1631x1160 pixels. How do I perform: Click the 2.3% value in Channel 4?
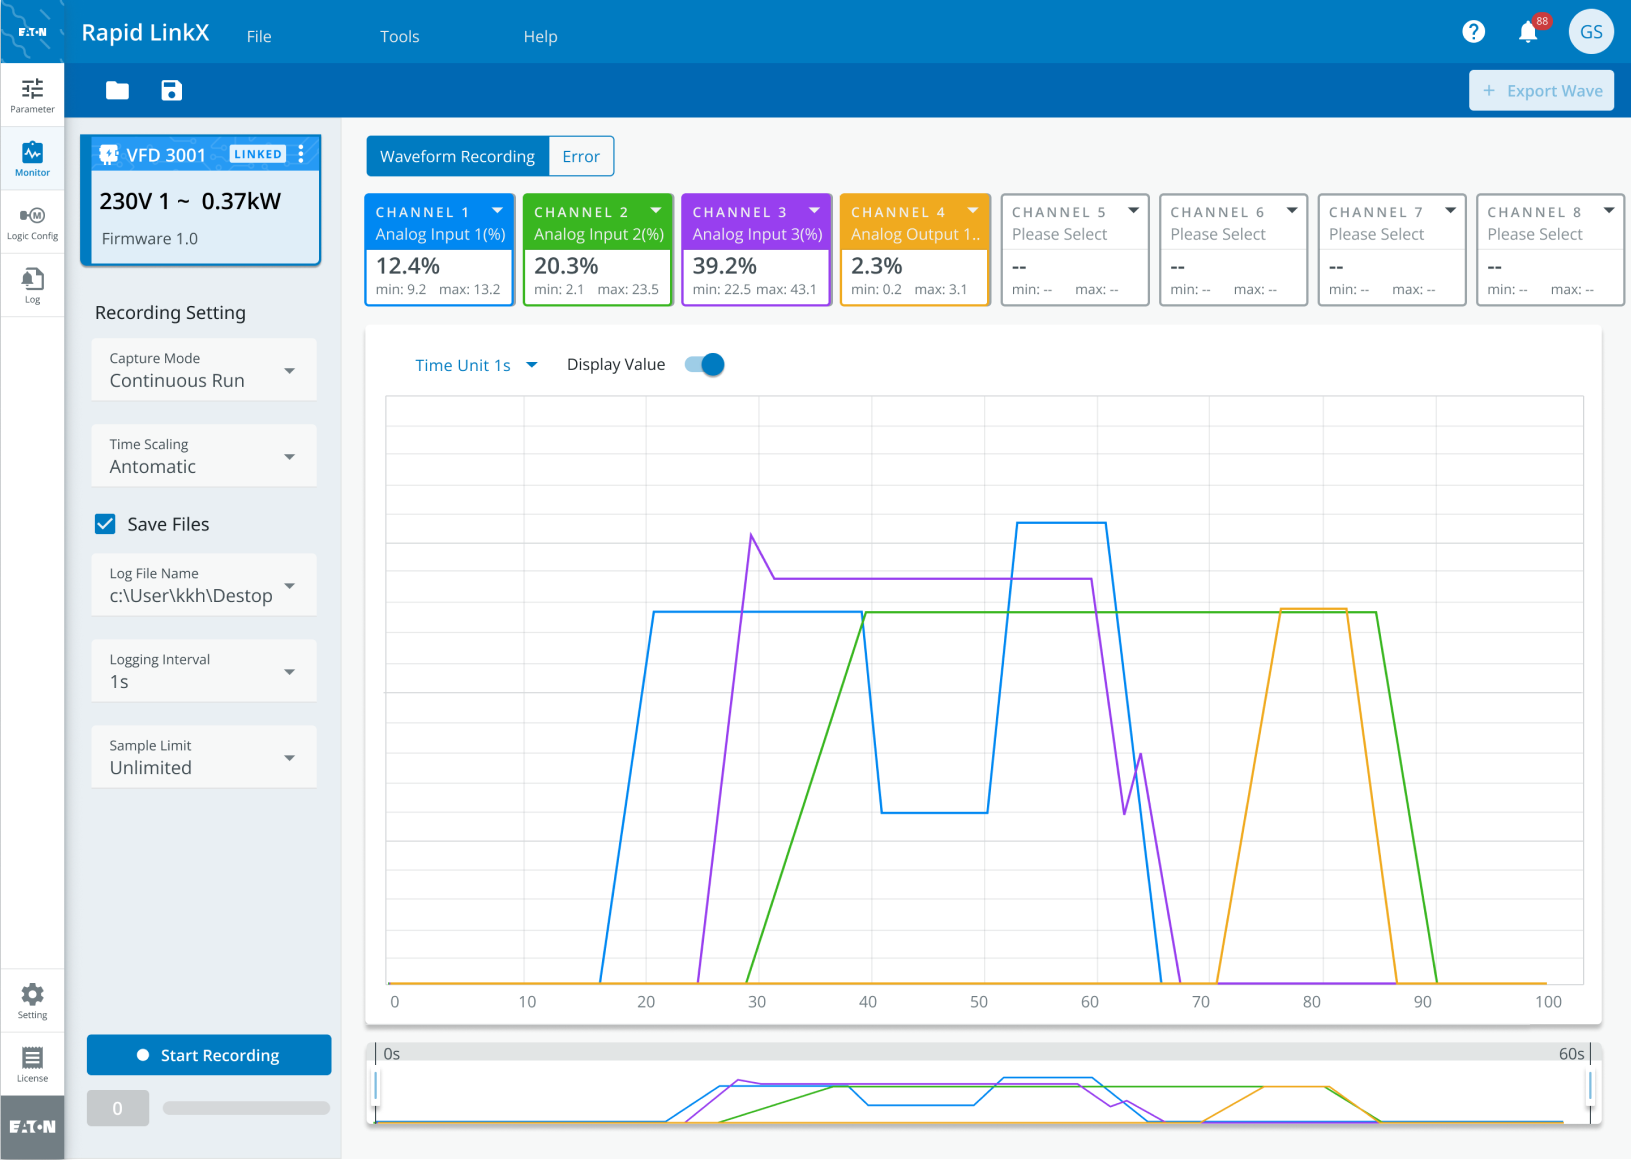877,266
